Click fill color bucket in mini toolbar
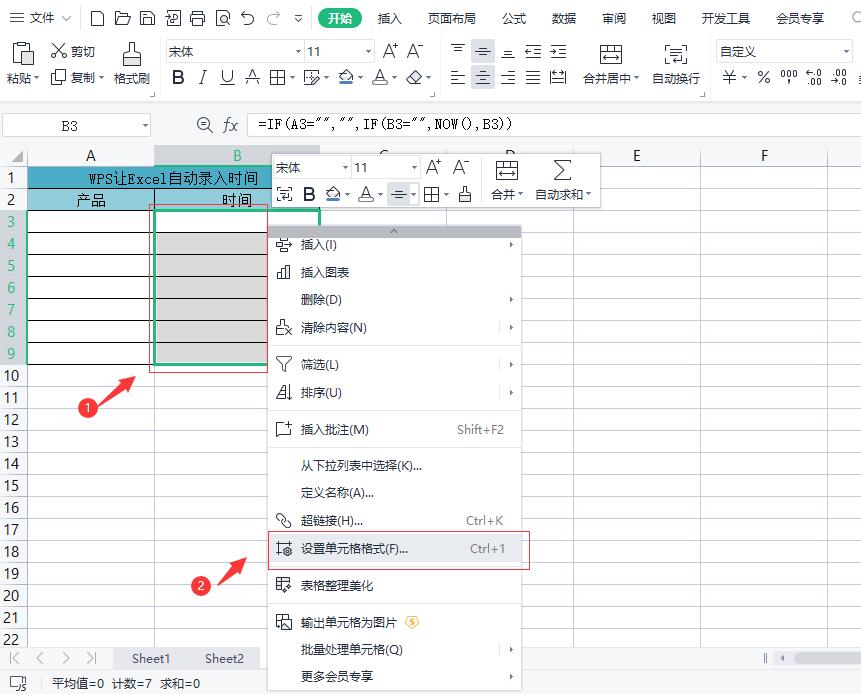The height and width of the screenshot is (694, 861). click(x=333, y=194)
